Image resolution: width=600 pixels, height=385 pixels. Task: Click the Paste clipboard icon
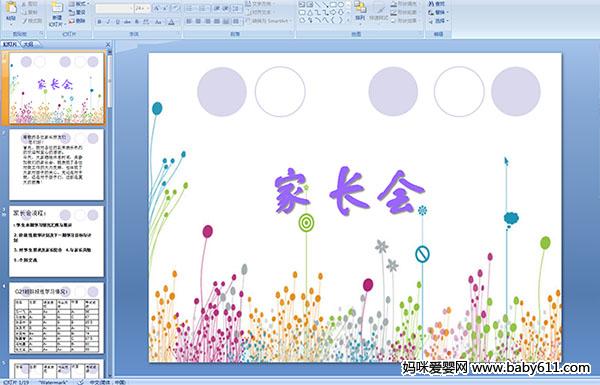pos(11,11)
